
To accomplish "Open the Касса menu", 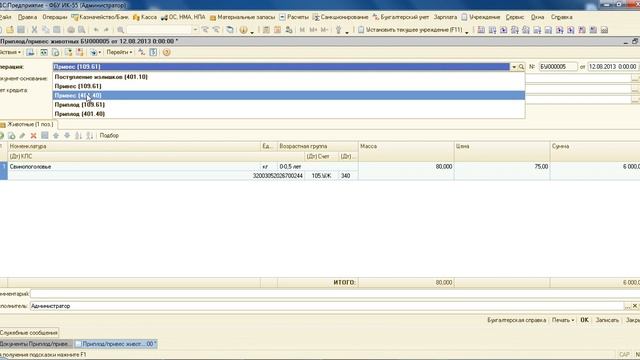I will [x=145, y=17].
